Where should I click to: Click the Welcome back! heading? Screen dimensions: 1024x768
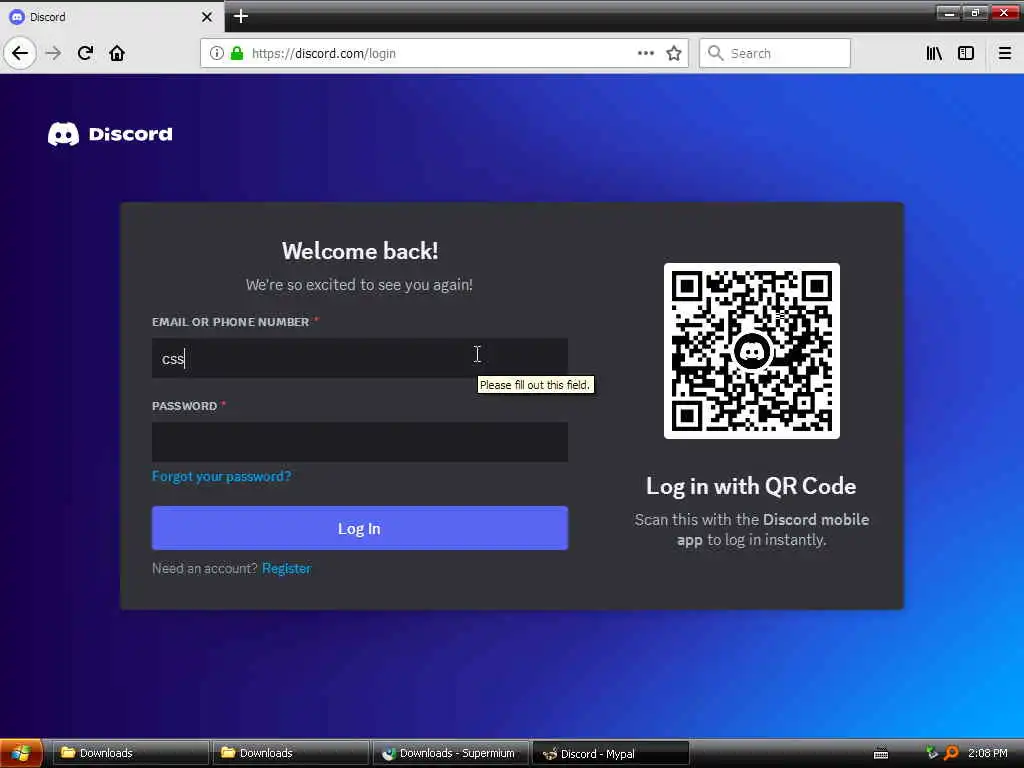click(x=360, y=251)
